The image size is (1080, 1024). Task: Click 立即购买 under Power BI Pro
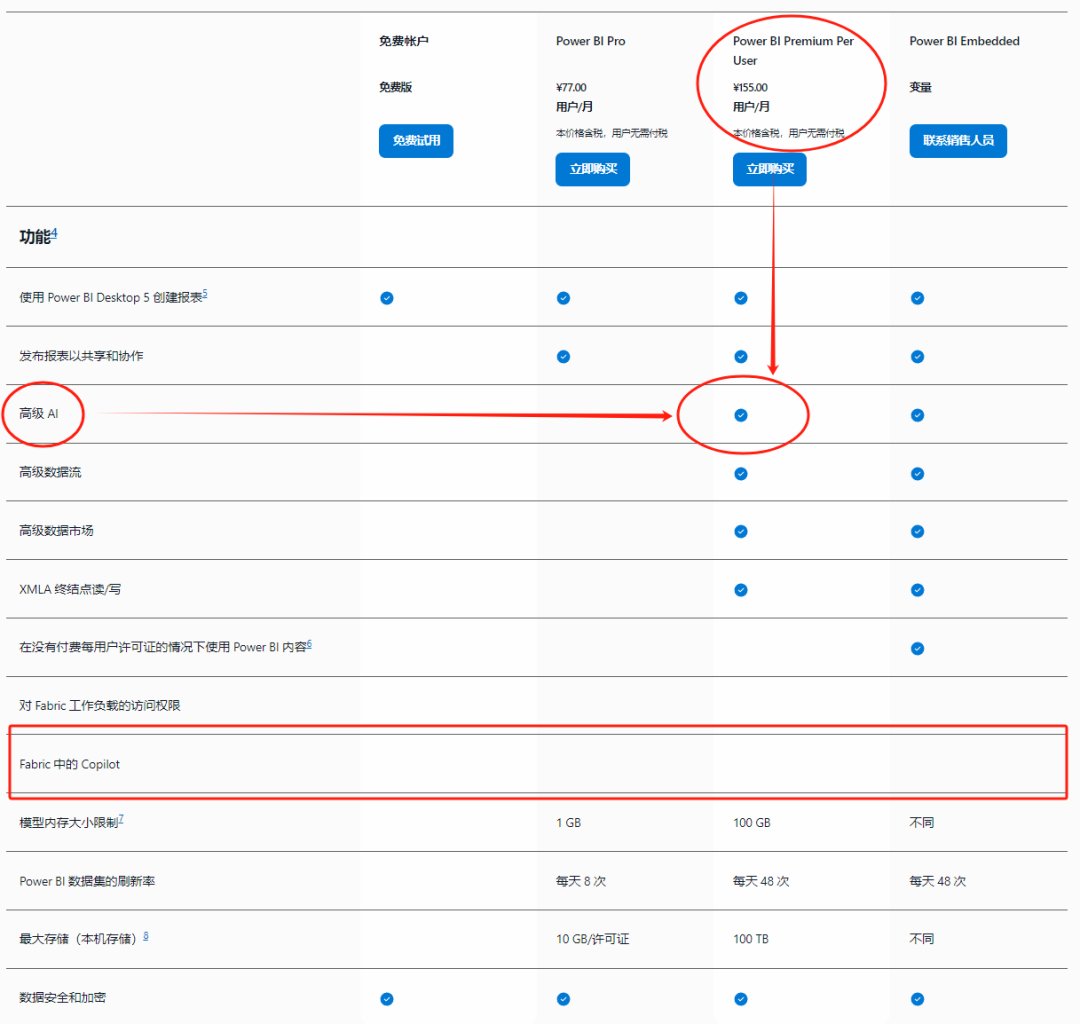pyautogui.click(x=592, y=169)
